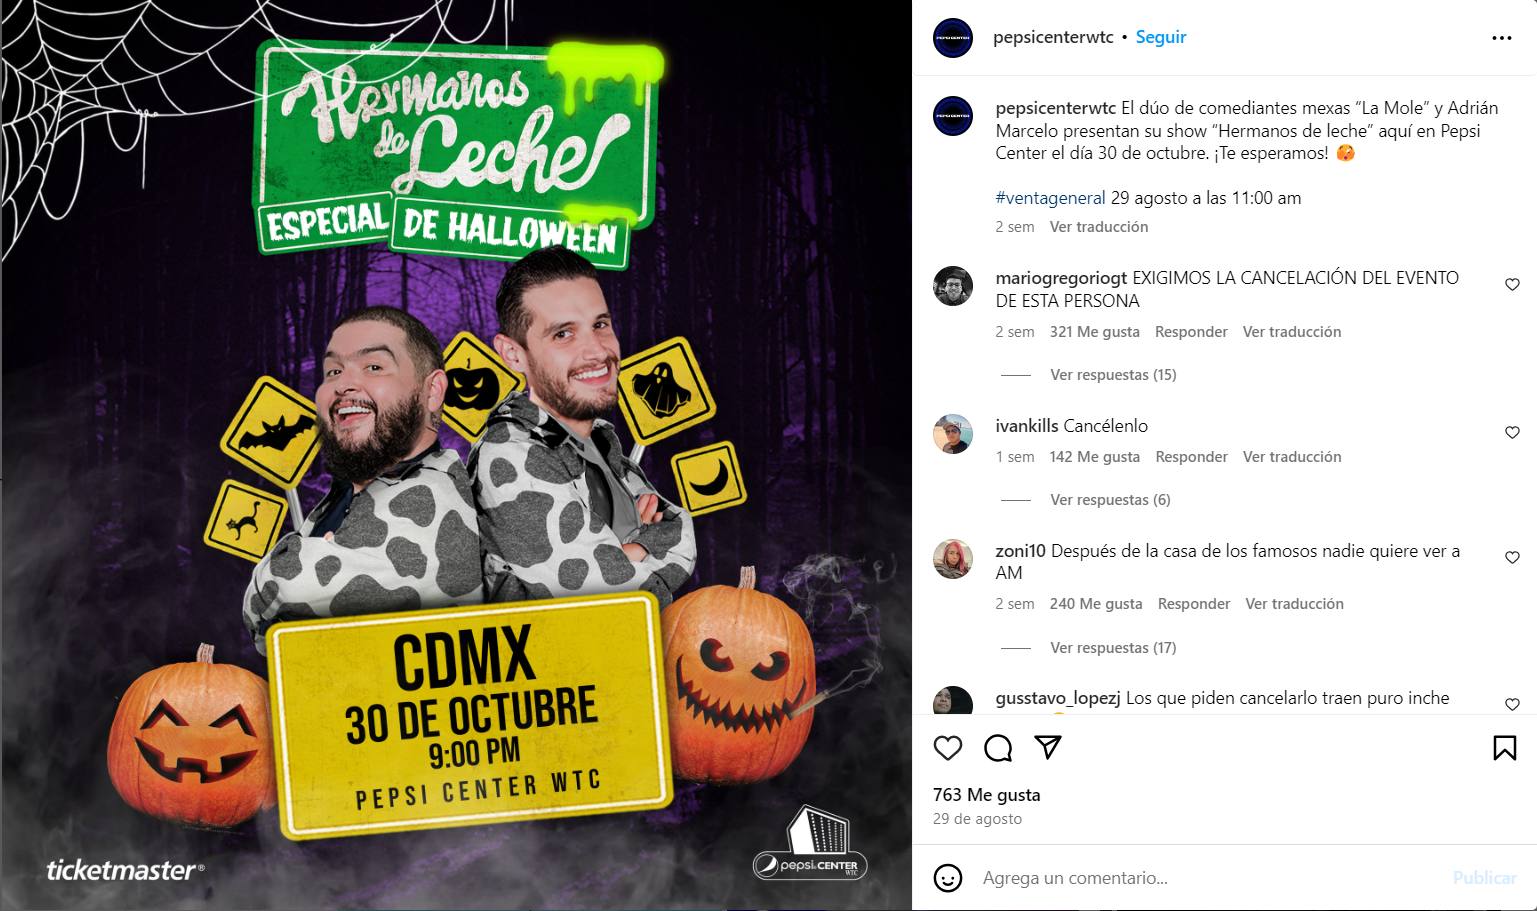Image resolution: width=1537 pixels, height=911 pixels.
Task: View the 763 Me gusta likes list
Action: [986, 795]
